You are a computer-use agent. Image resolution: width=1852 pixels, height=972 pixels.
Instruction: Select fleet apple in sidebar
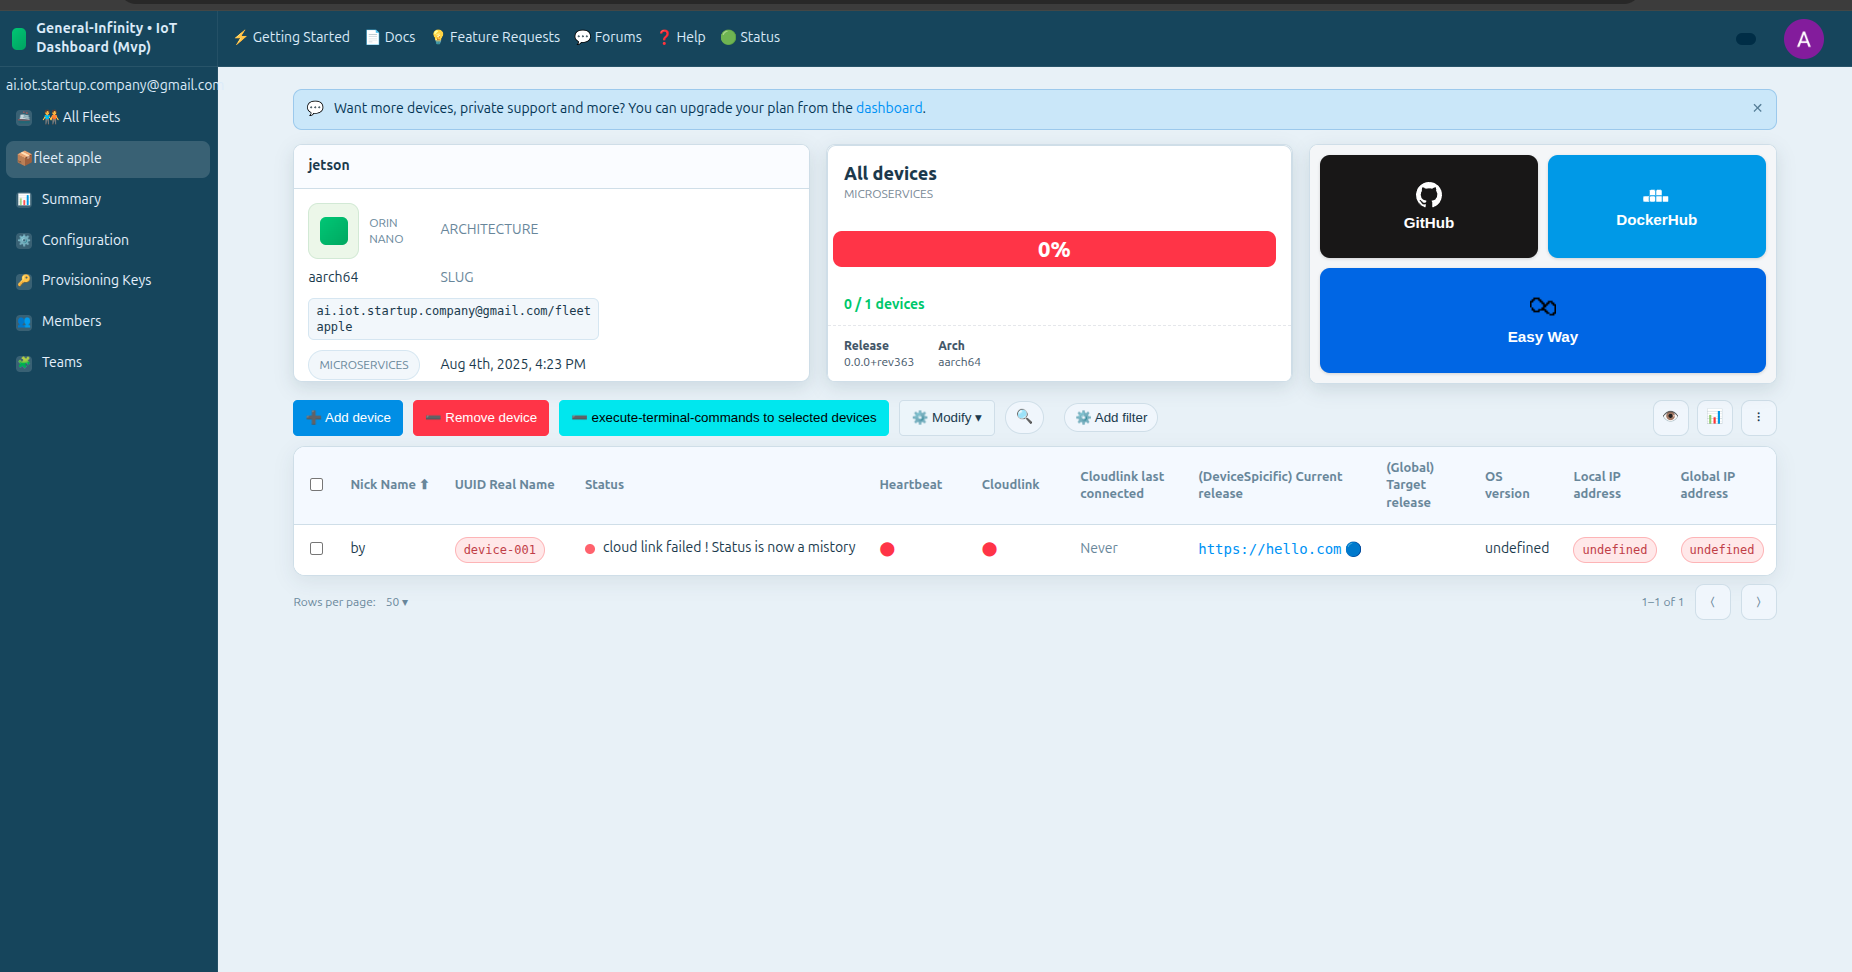point(108,159)
